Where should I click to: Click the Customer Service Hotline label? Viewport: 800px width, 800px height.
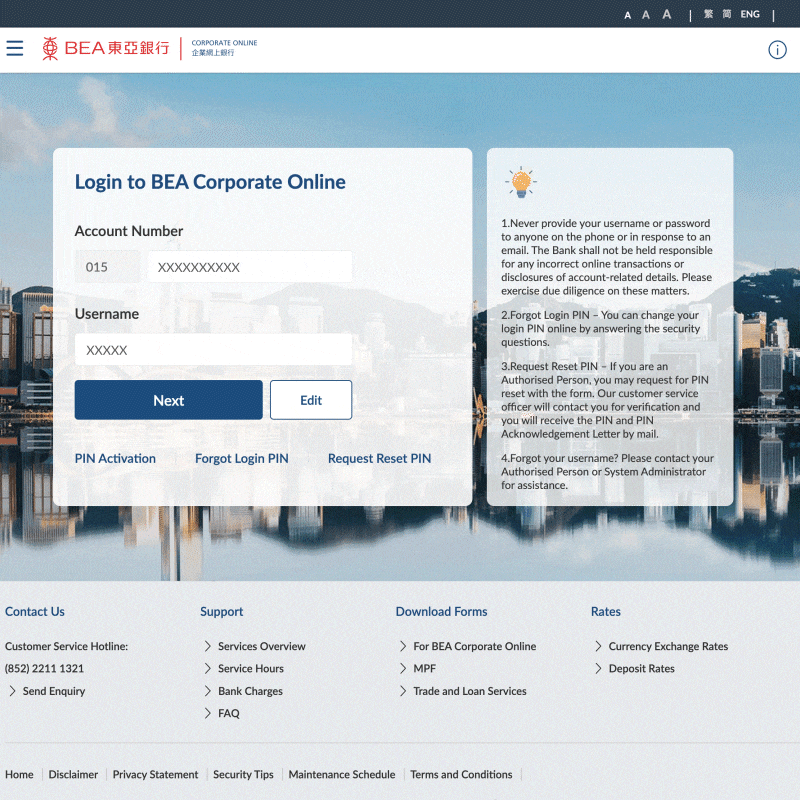coord(66,646)
